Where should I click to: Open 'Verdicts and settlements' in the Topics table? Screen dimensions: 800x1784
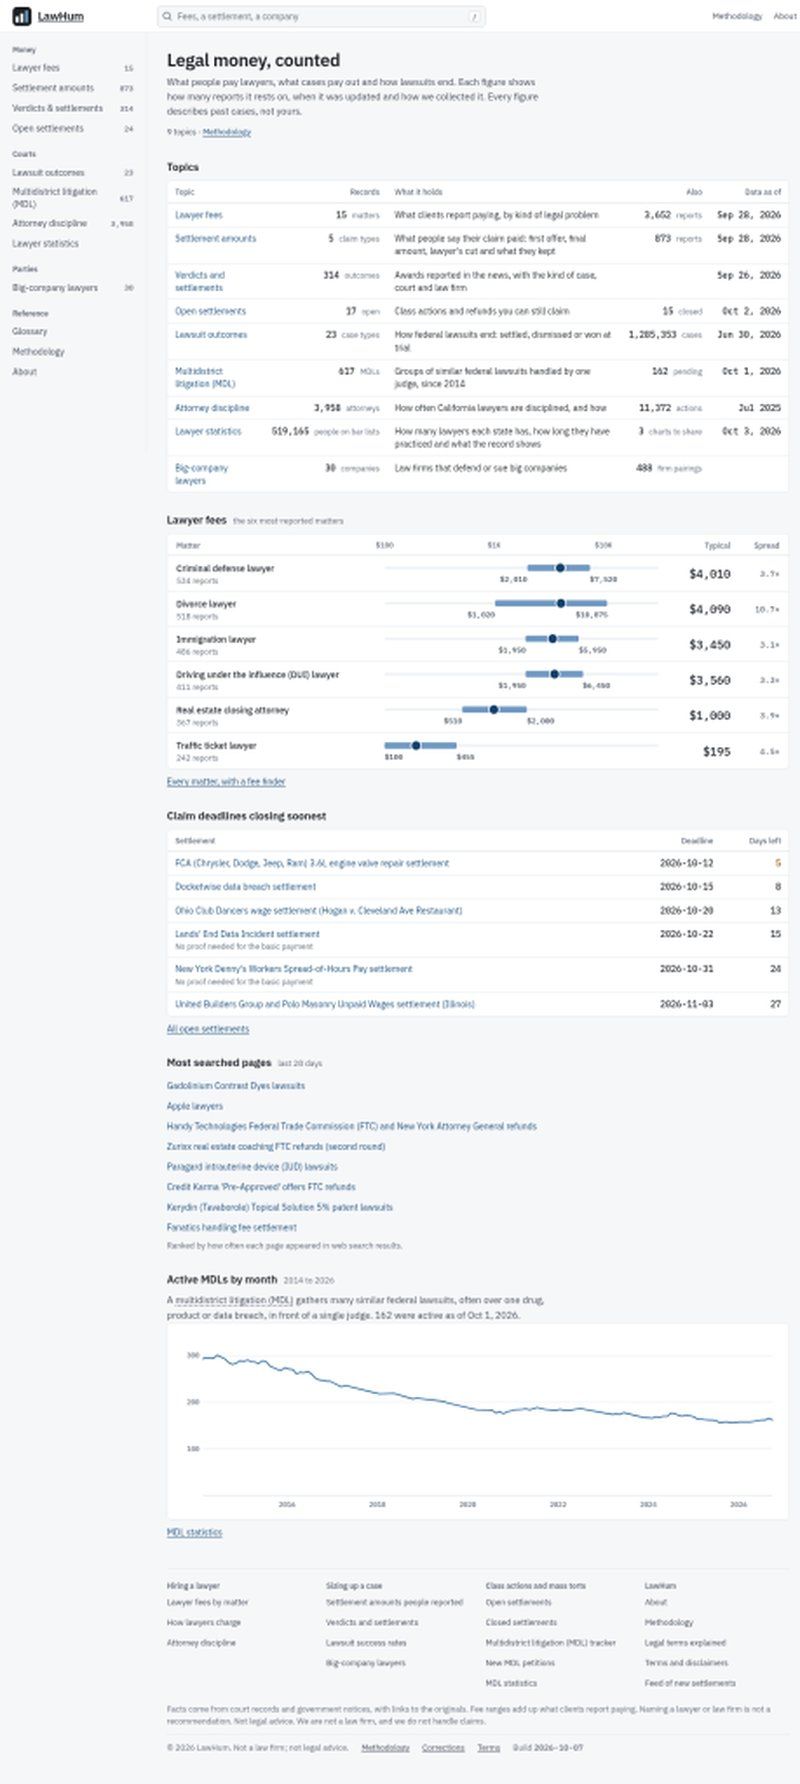point(200,281)
